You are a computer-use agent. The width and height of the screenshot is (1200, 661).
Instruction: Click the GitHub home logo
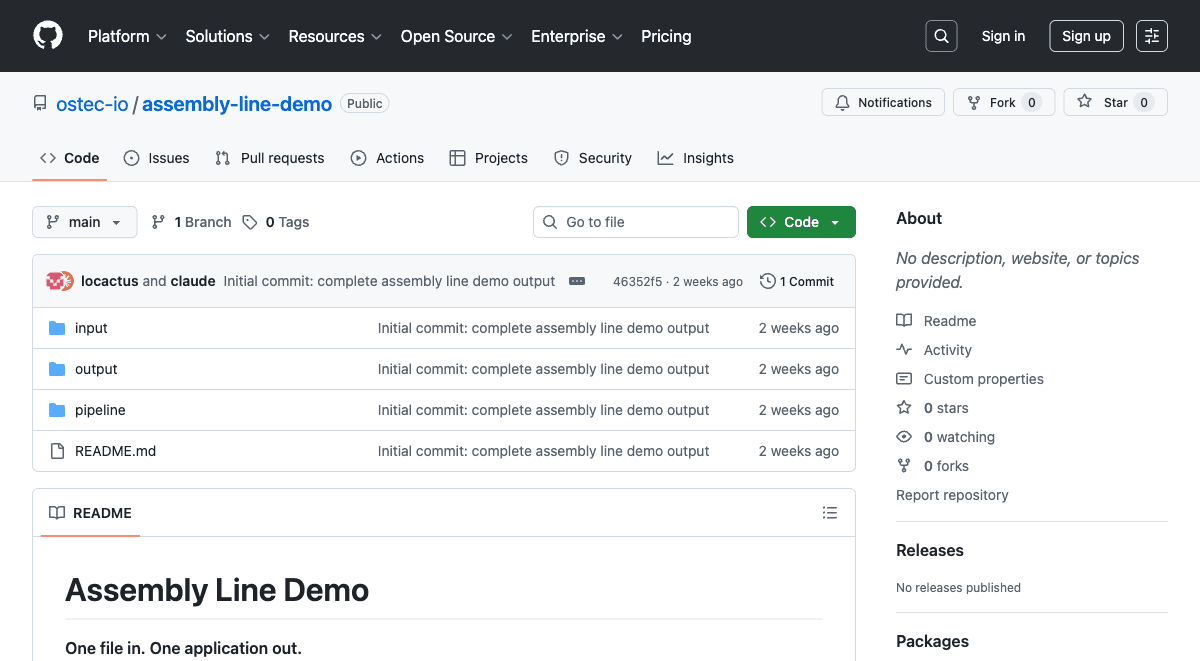pos(47,36)
